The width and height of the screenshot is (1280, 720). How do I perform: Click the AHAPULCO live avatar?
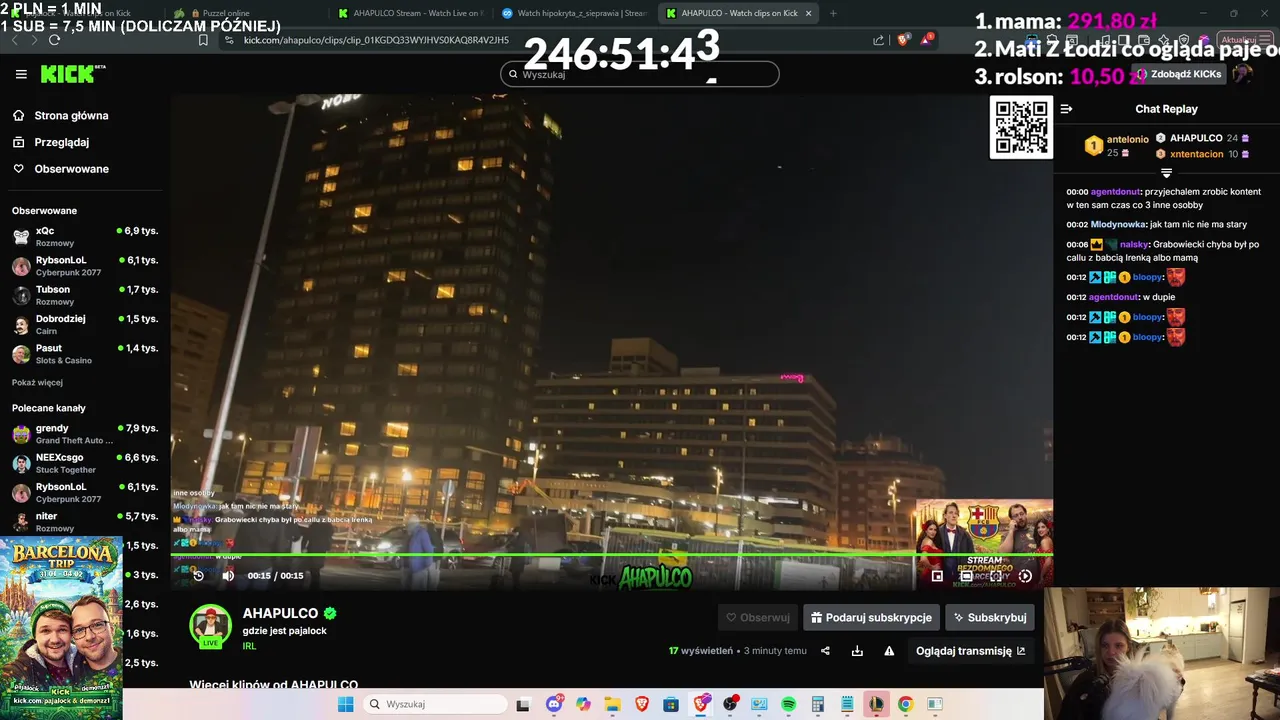pos(210,626)
